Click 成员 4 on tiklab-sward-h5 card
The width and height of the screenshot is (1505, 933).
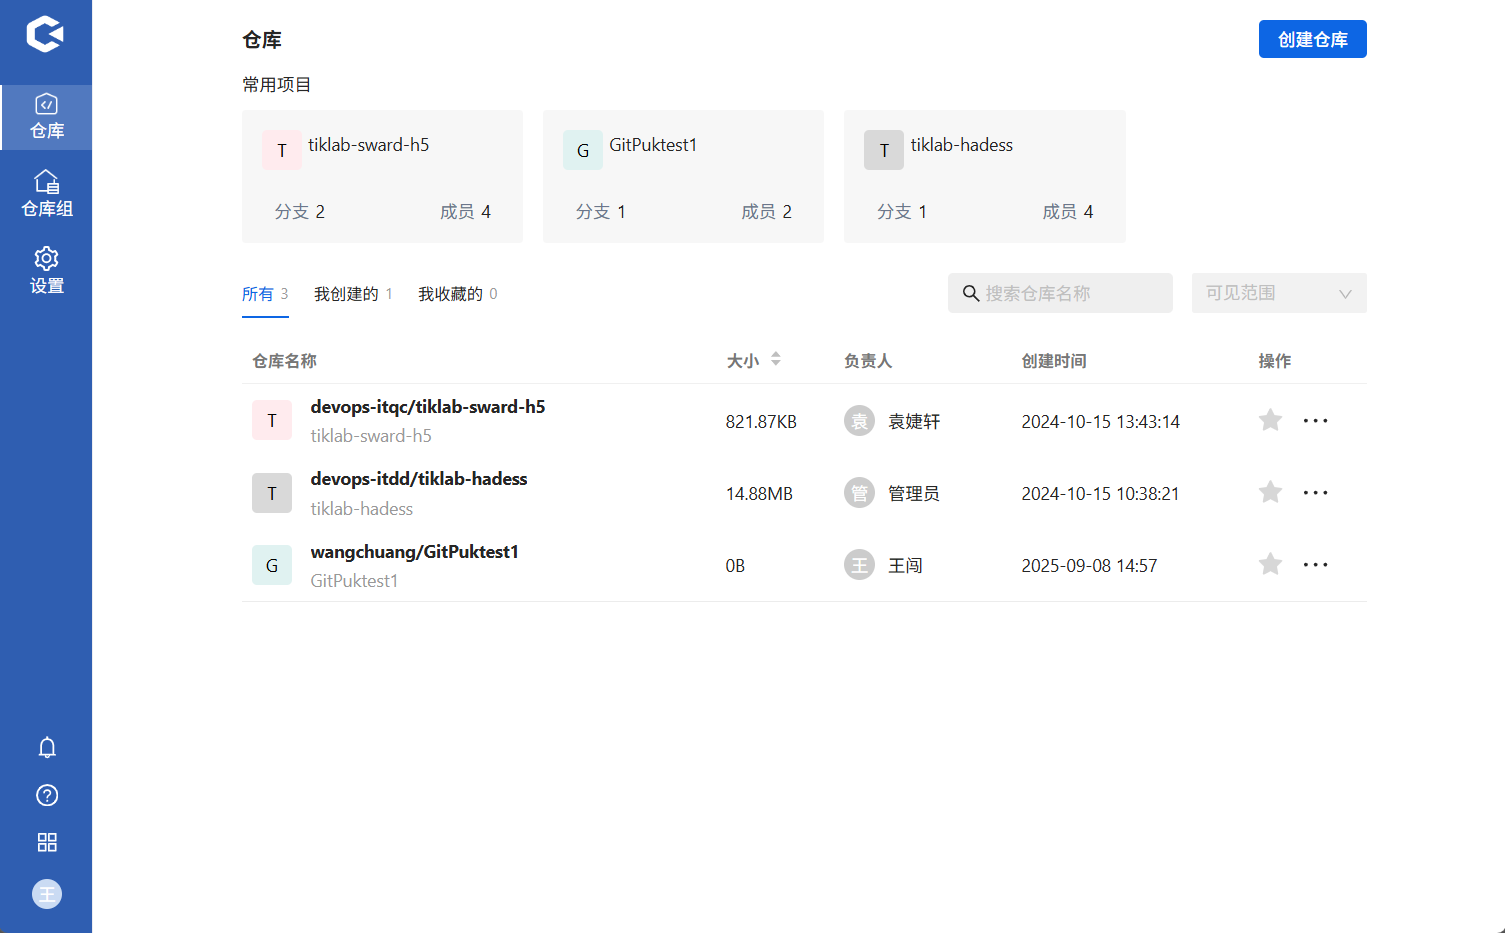click(465, 212)
